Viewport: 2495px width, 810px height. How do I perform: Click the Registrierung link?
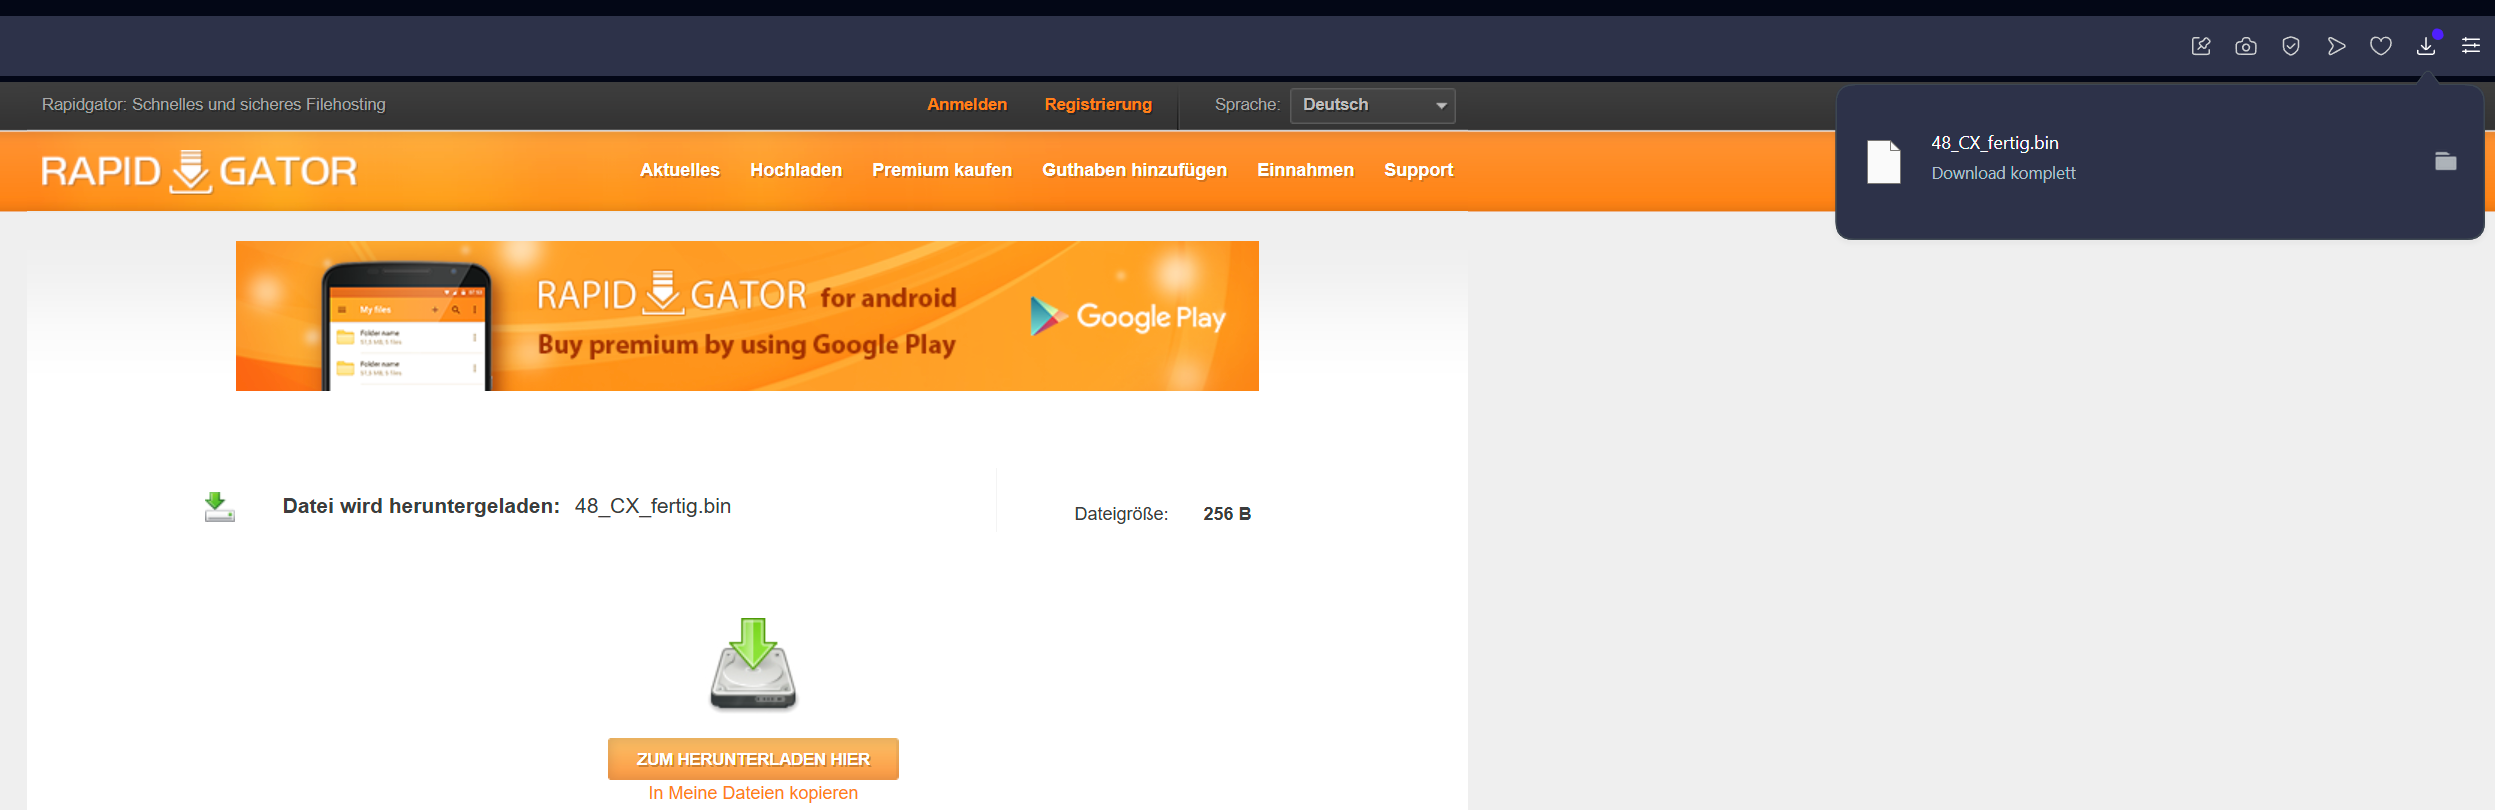(x=1098, y=104)
